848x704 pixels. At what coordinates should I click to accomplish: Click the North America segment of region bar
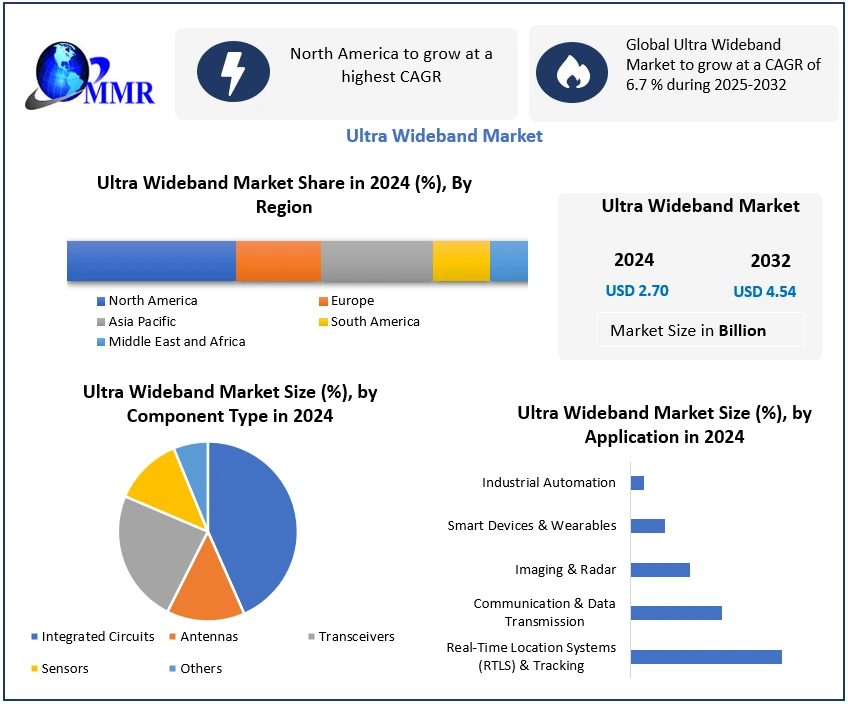pos(151,261)
